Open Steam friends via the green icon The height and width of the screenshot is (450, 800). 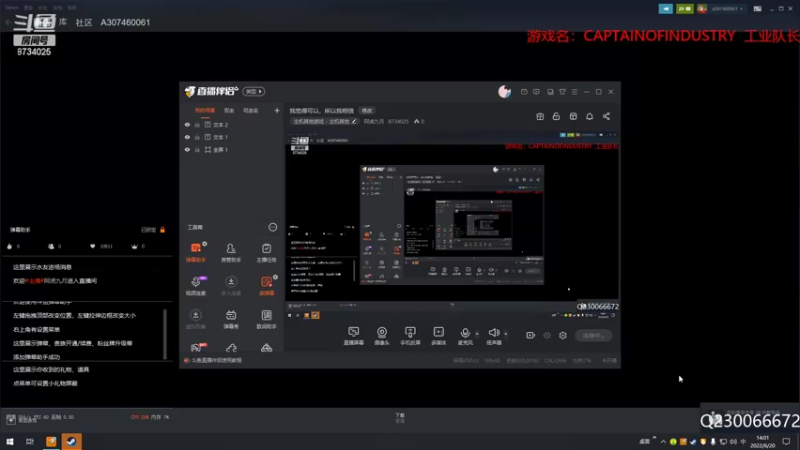685,9
